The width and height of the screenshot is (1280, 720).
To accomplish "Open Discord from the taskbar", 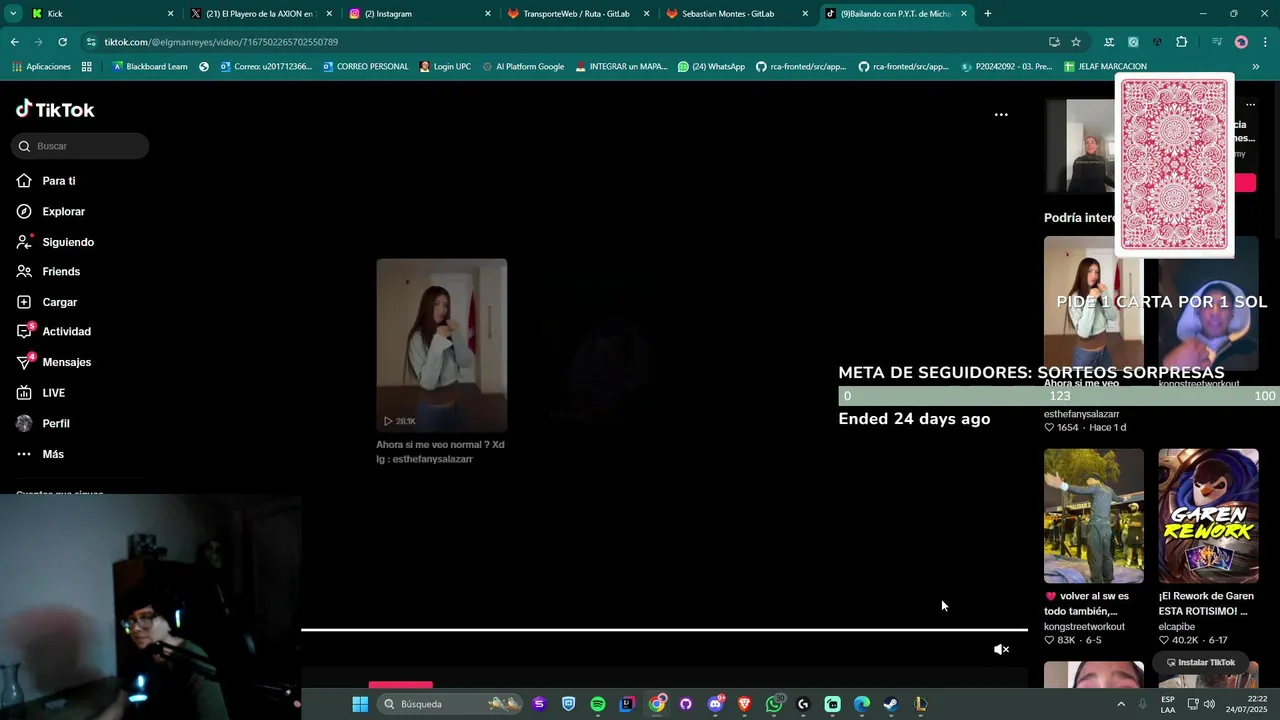I will click(715, 704).
